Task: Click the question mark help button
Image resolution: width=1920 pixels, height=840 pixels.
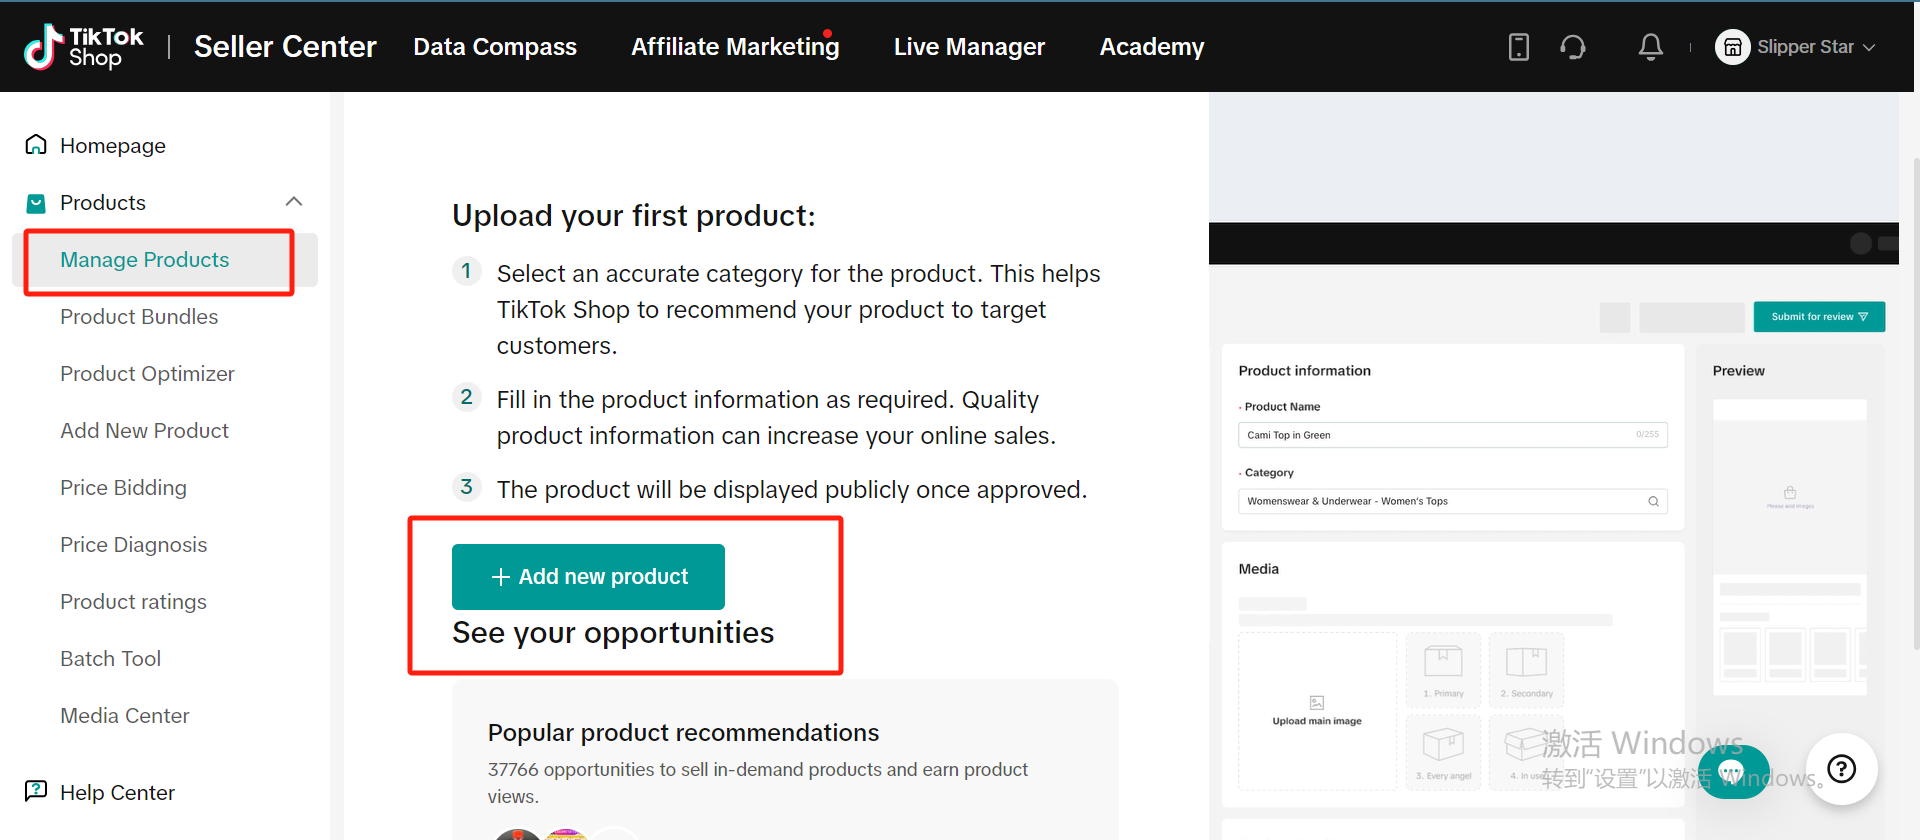Action: [x=1841, y=768]
